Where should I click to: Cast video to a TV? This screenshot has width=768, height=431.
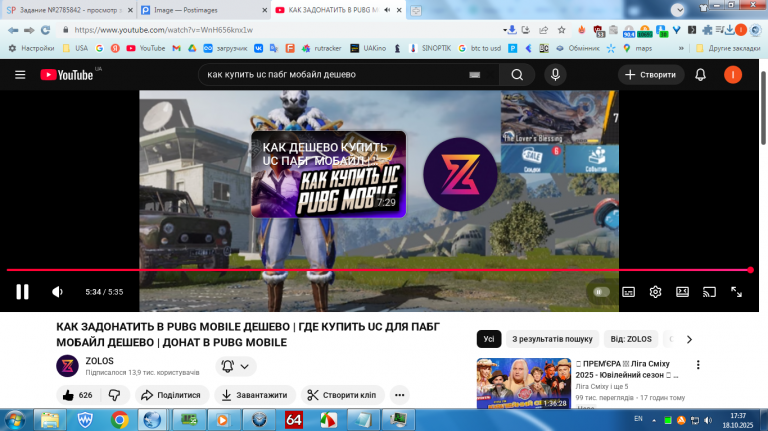[709, 292]
